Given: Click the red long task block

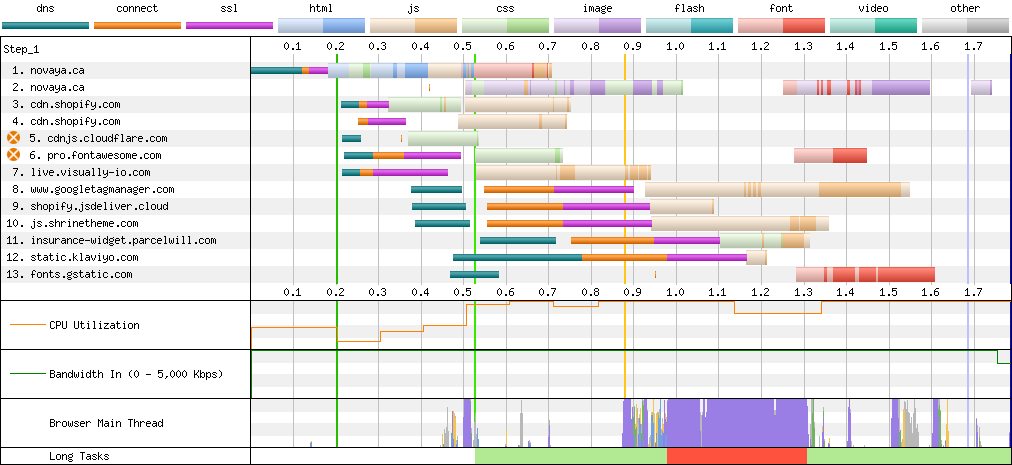Looking at the screenshot, I should coord(736,456).
